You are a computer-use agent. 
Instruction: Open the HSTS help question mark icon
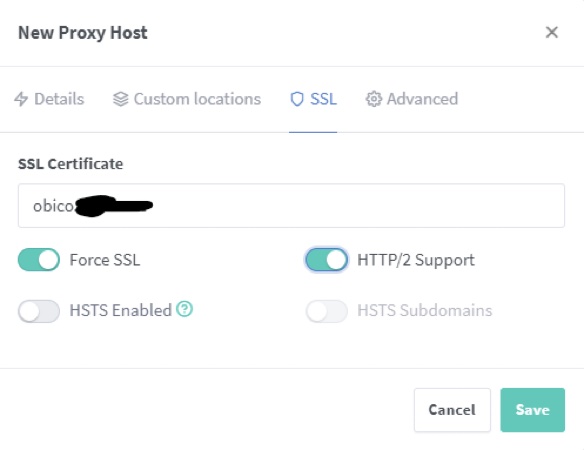pos(184,309)
